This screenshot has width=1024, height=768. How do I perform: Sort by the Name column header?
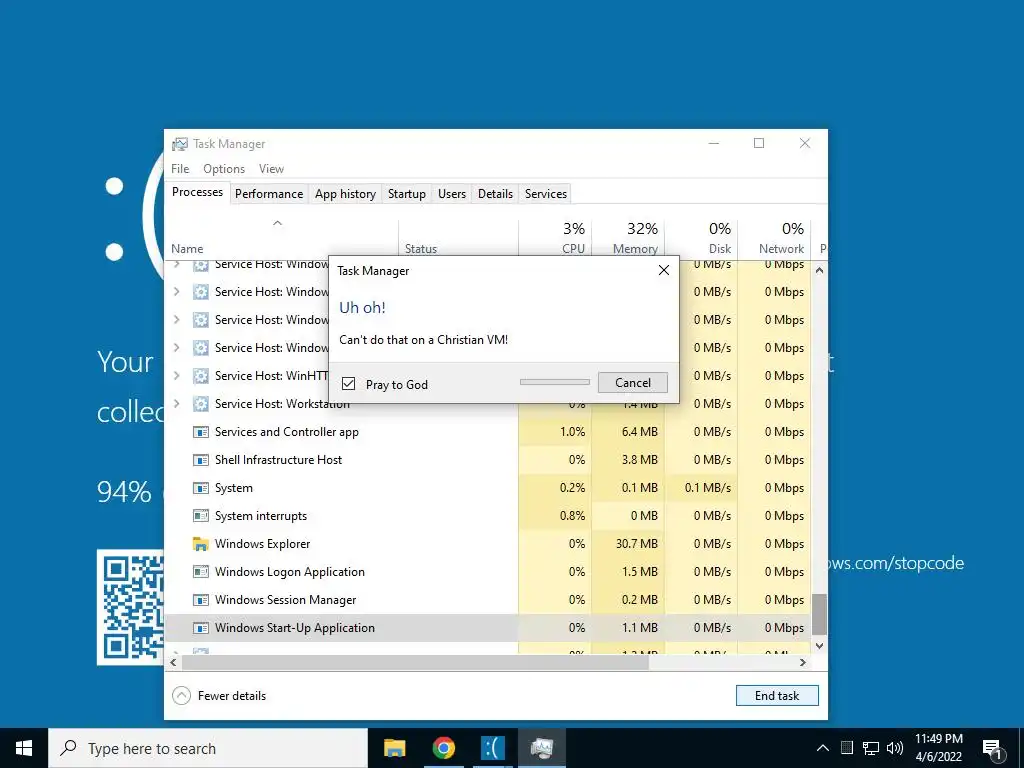tap(281, 238)
